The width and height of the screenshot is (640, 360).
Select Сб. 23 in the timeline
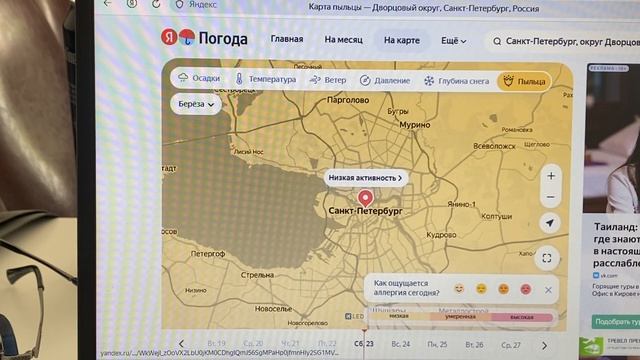click(x=364, y=344)
